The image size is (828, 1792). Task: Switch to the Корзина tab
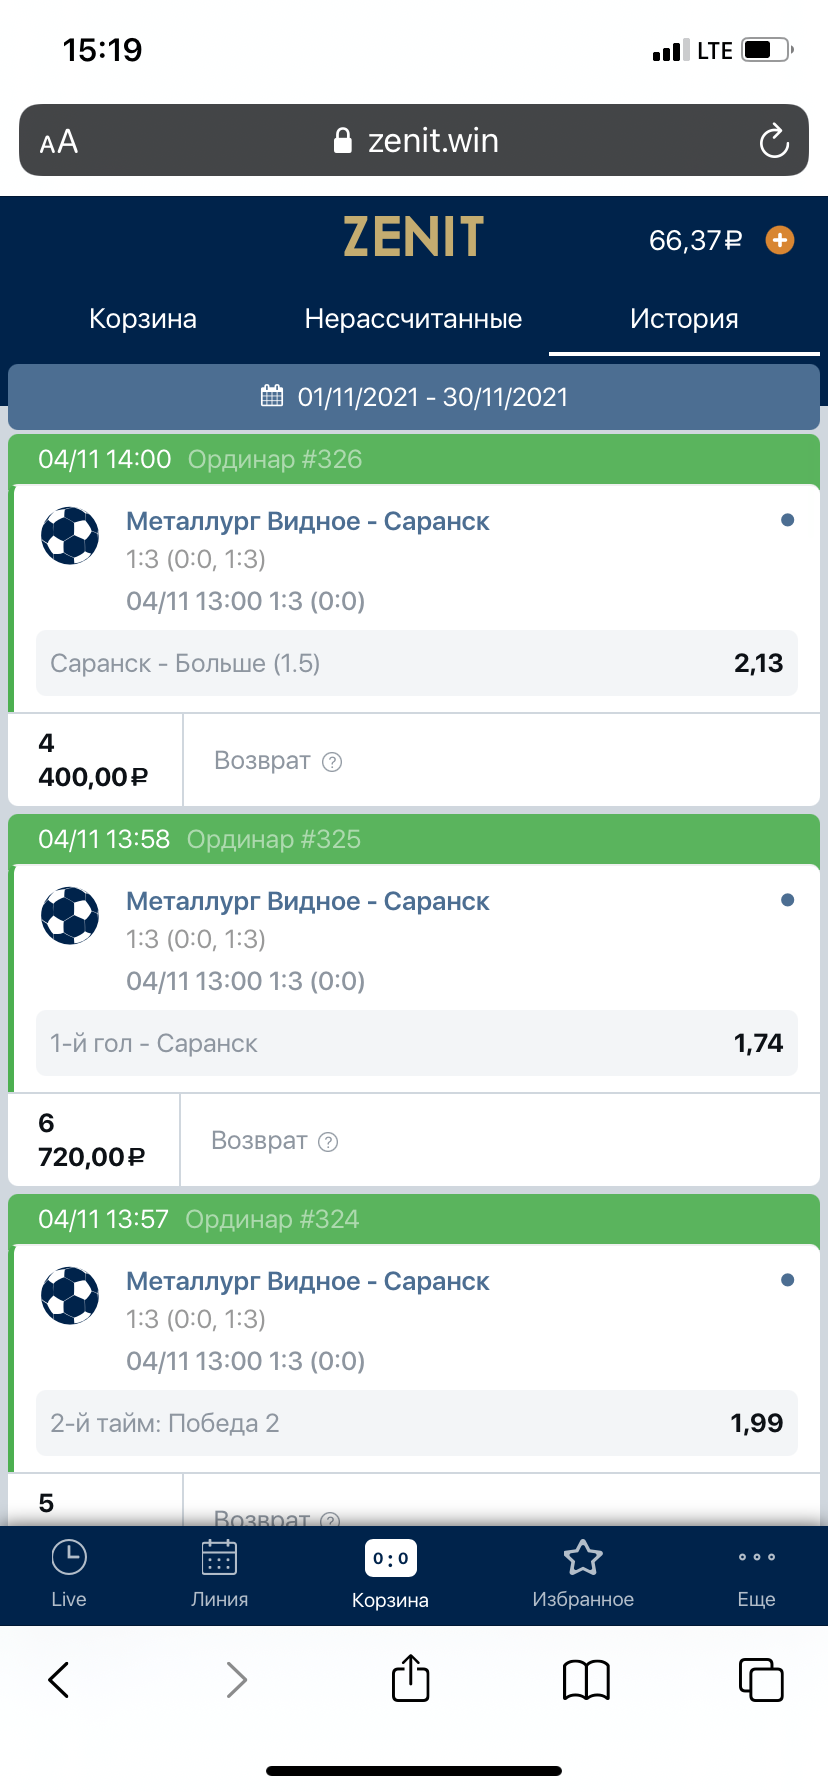[143, 319]
